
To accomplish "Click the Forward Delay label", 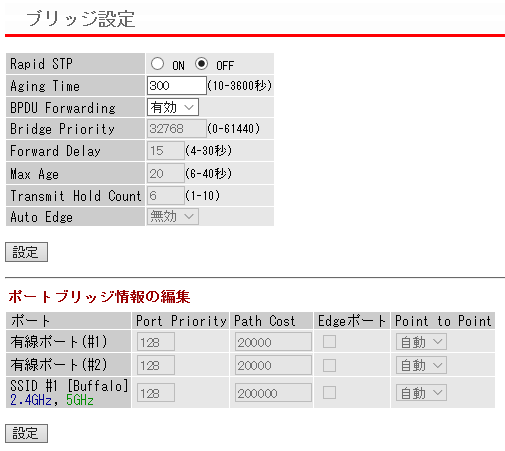I will [55, 151].
